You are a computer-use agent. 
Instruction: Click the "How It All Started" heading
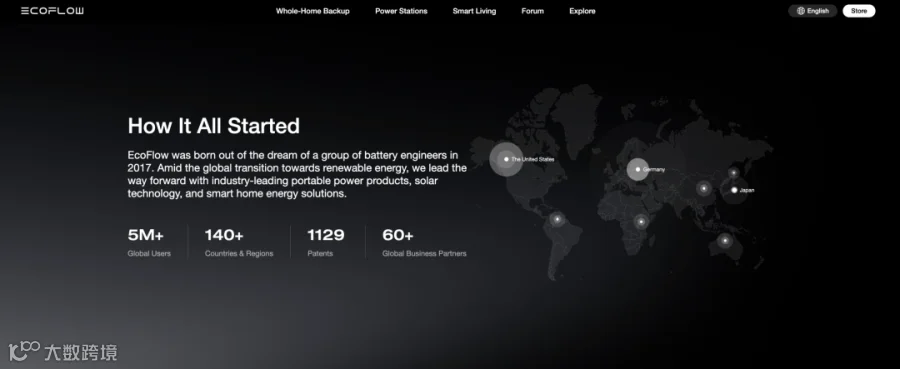point(214,126)
